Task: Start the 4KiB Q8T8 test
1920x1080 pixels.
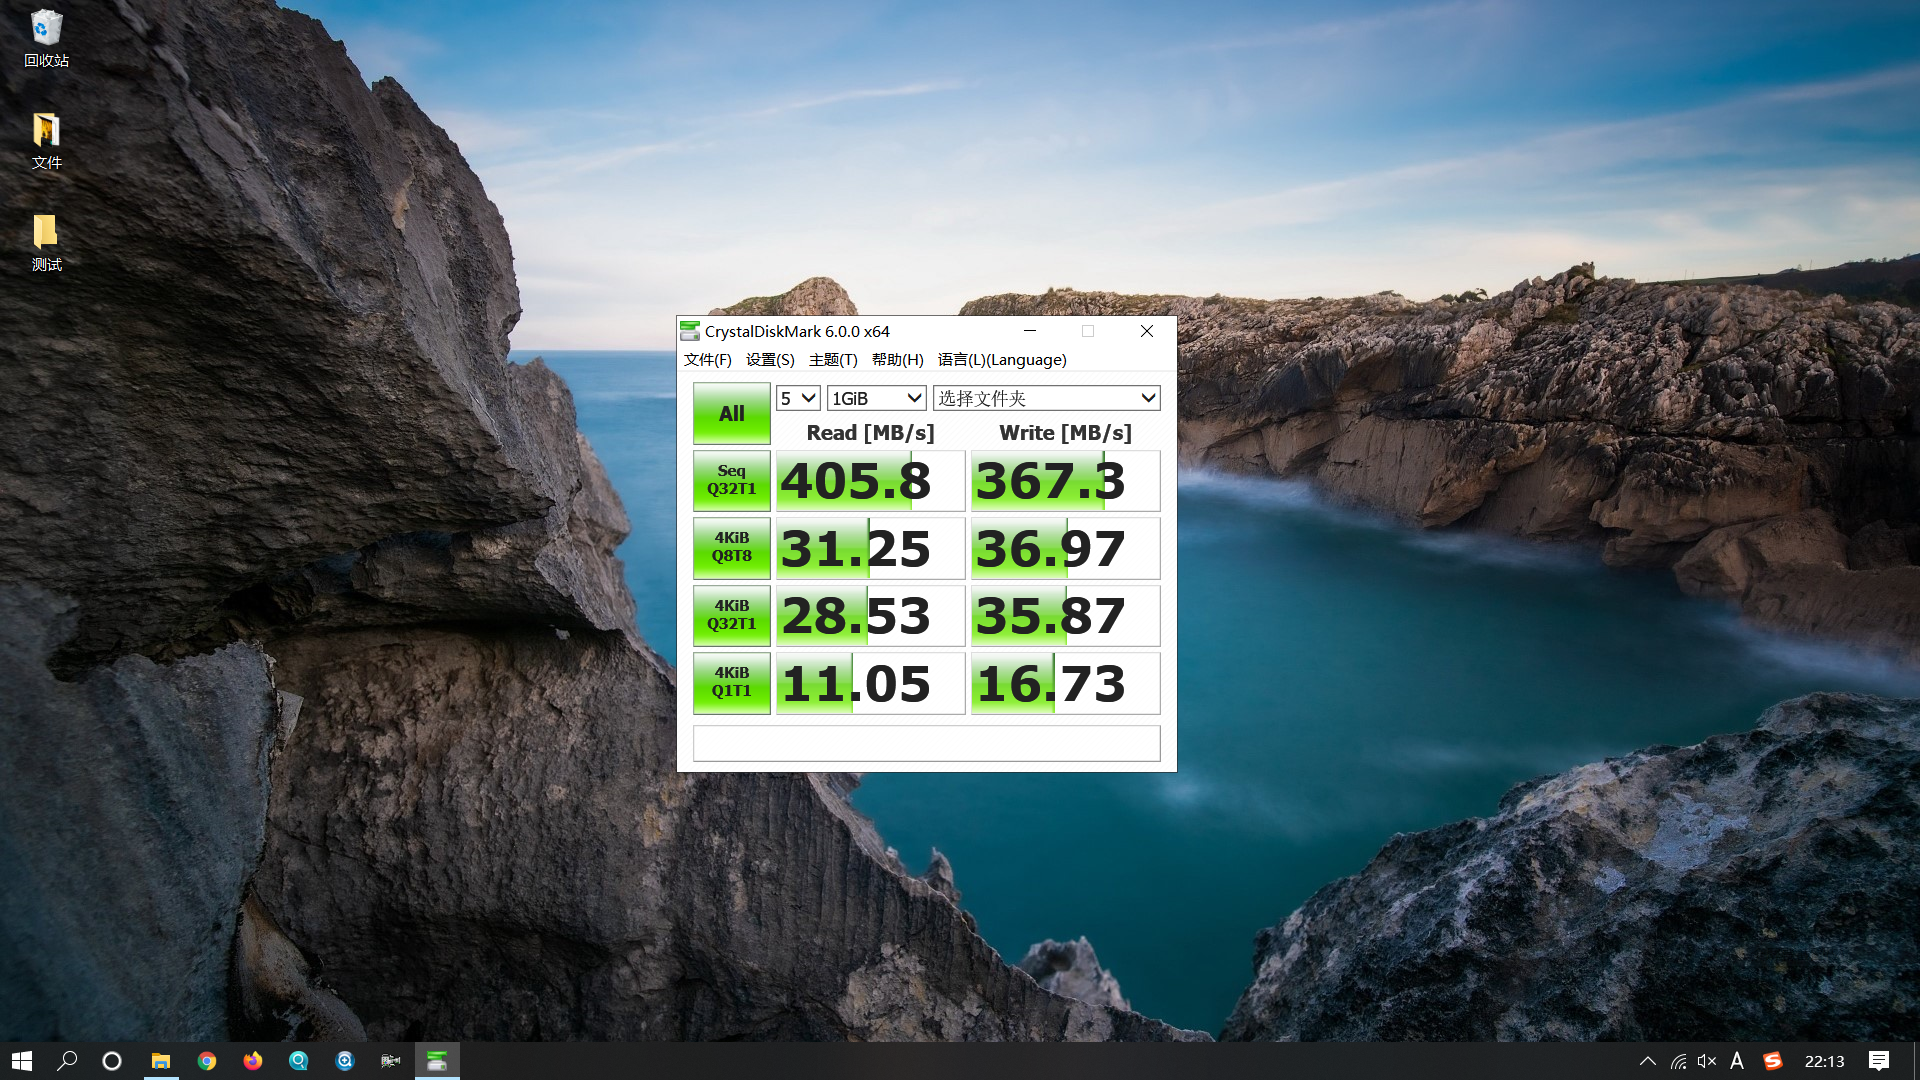Action: coord(731,547)
